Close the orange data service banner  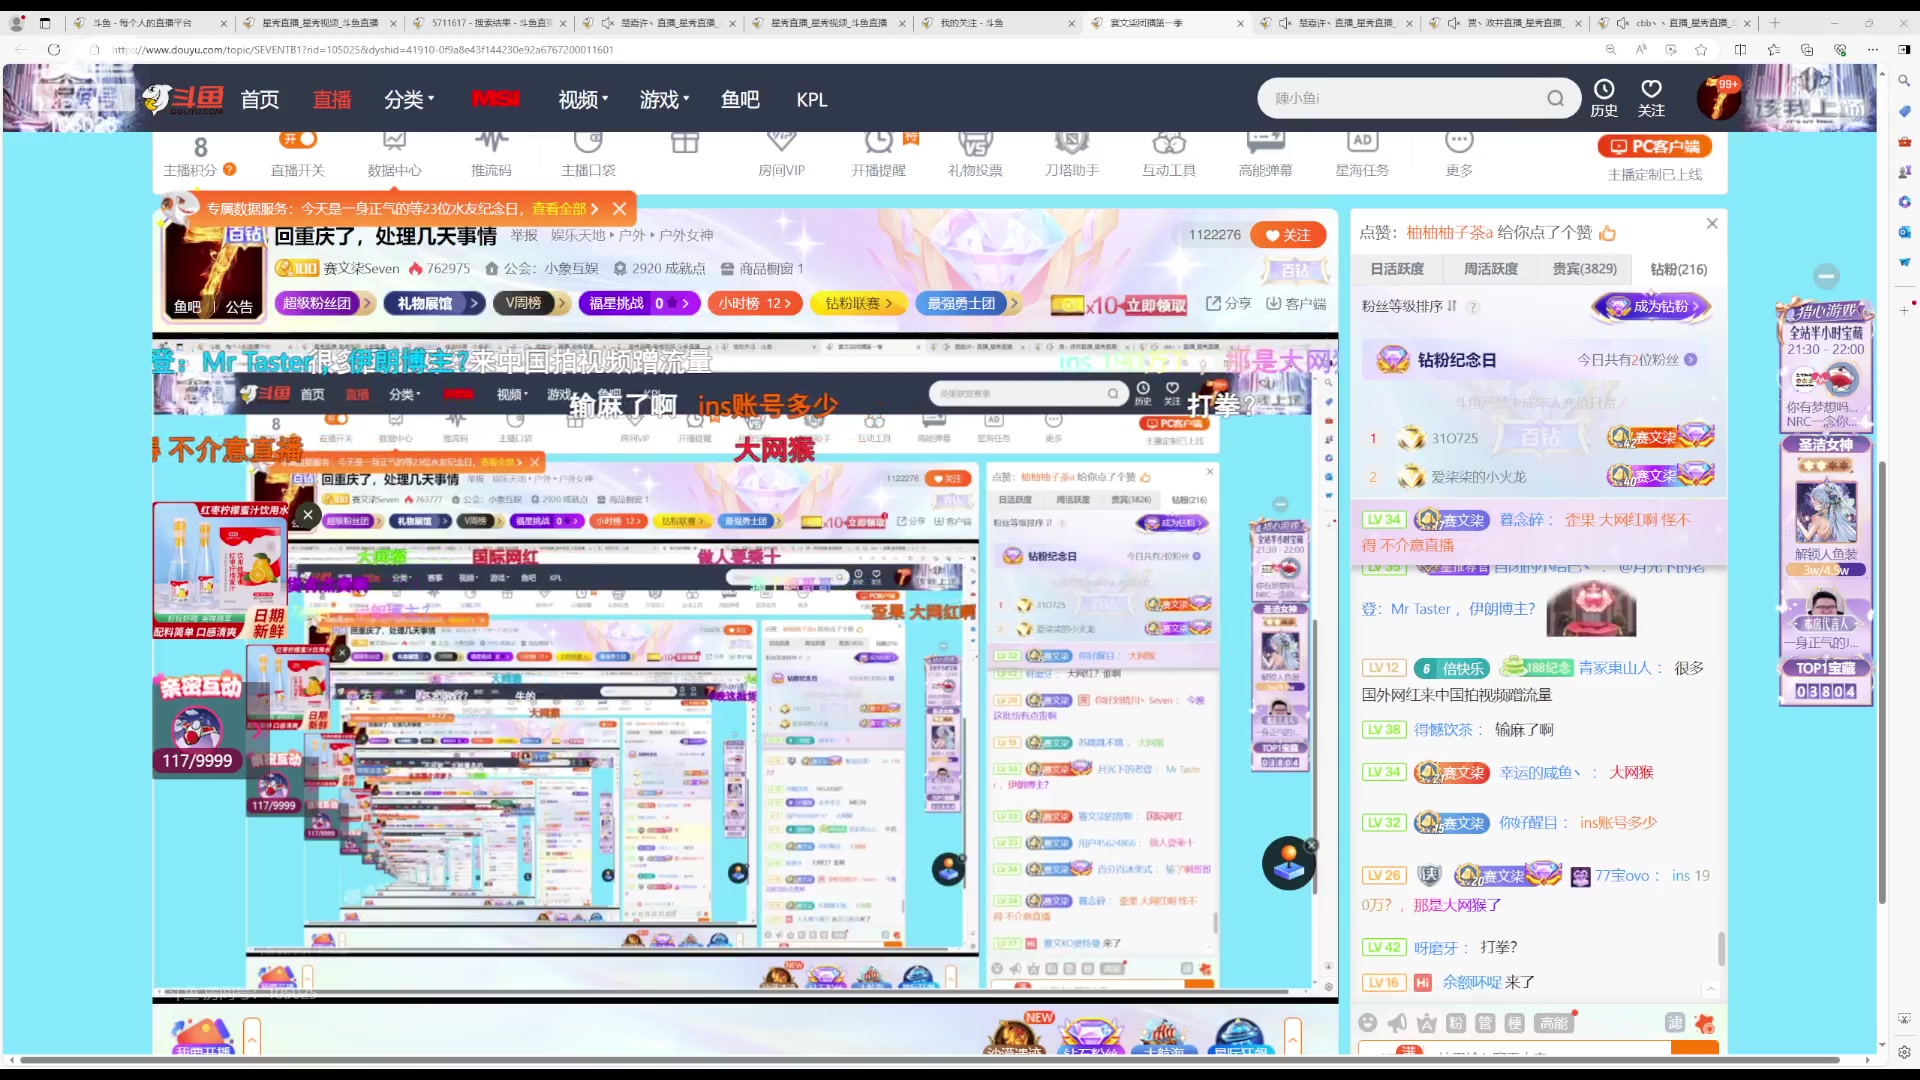click(619, 209)
